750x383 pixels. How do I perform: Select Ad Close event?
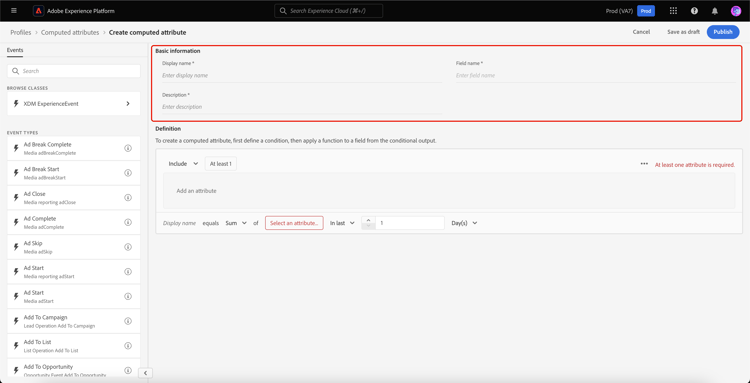tap(74, 197)
